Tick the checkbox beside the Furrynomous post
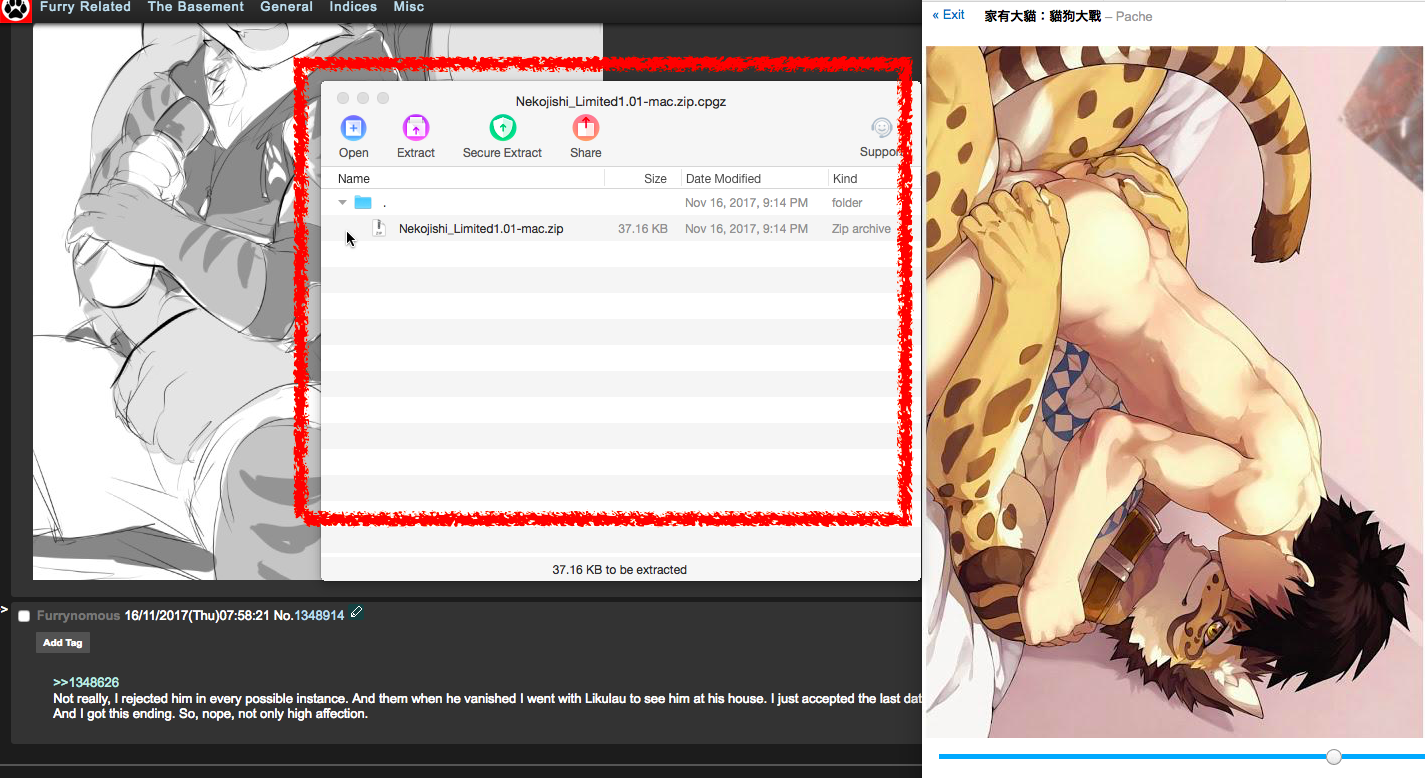Screen dimensions: 1425x778 [x=24, y=616]
